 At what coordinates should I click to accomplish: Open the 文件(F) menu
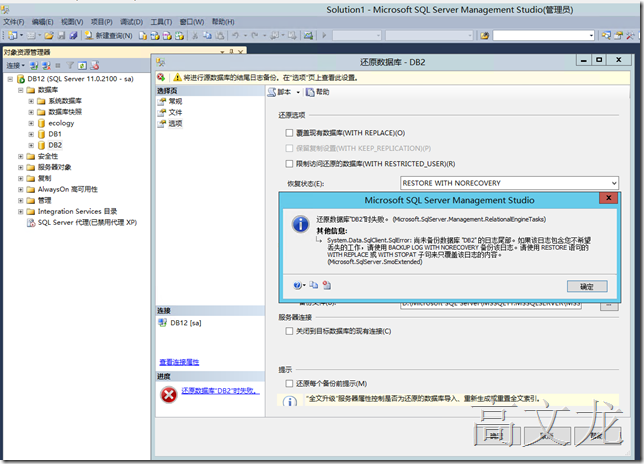14,22
